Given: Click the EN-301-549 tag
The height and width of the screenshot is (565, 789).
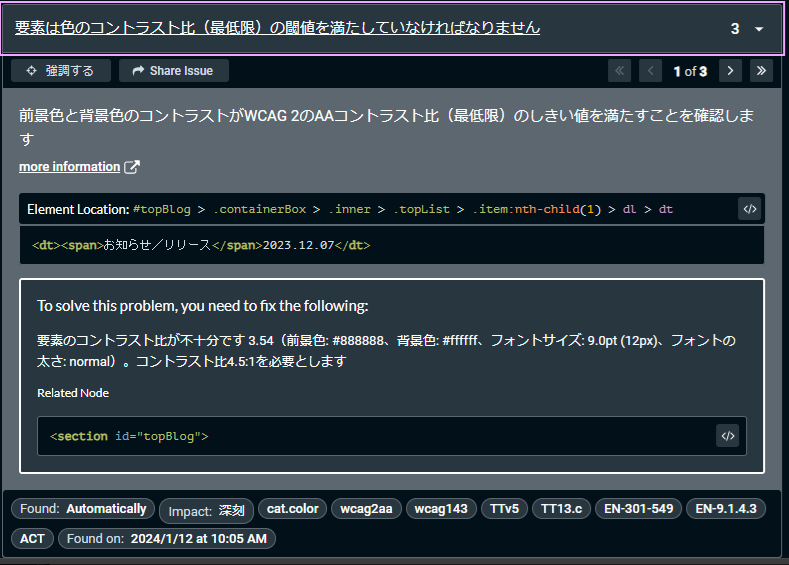Looking at the screenshot, I should click(638, 509).
